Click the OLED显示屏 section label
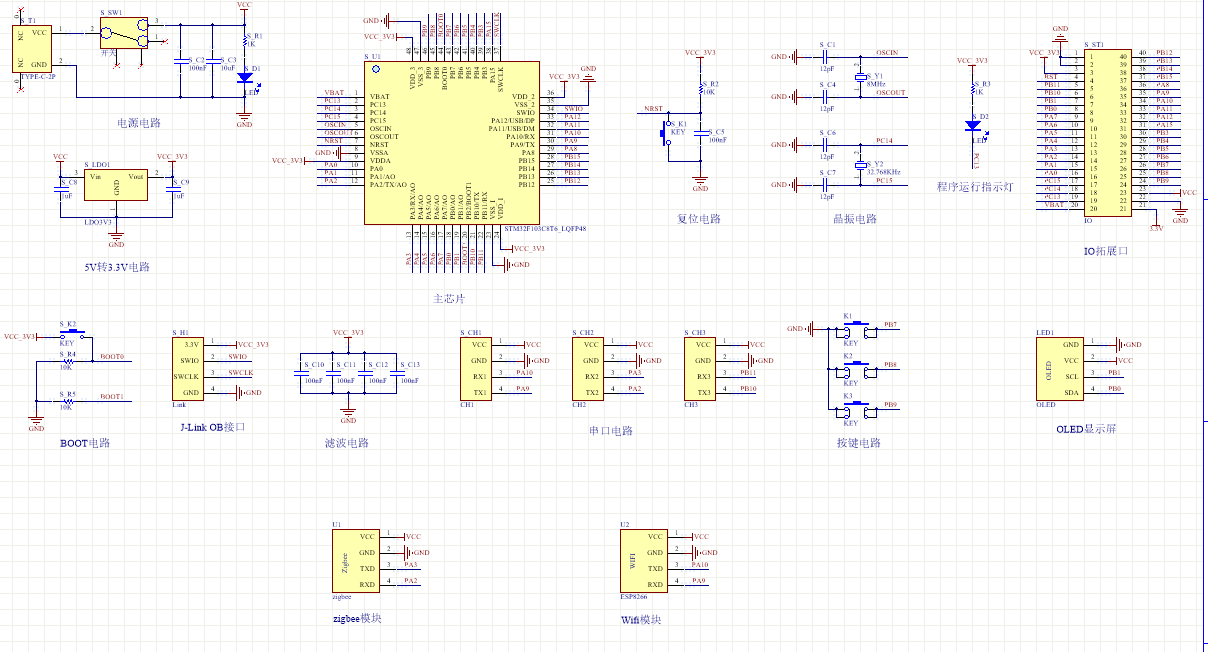The width and height of the screenshot is (1208, 652). point(1086,429)
